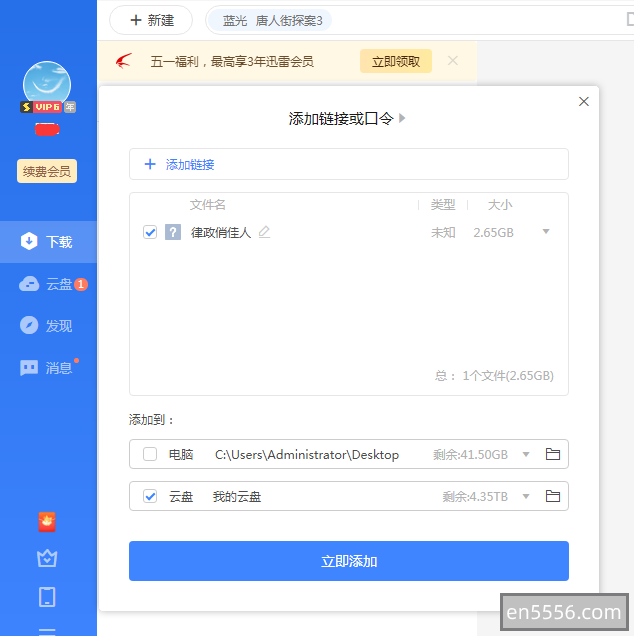Click the edit pencil next to 律政俏佳人

click(x=264, y=232)
